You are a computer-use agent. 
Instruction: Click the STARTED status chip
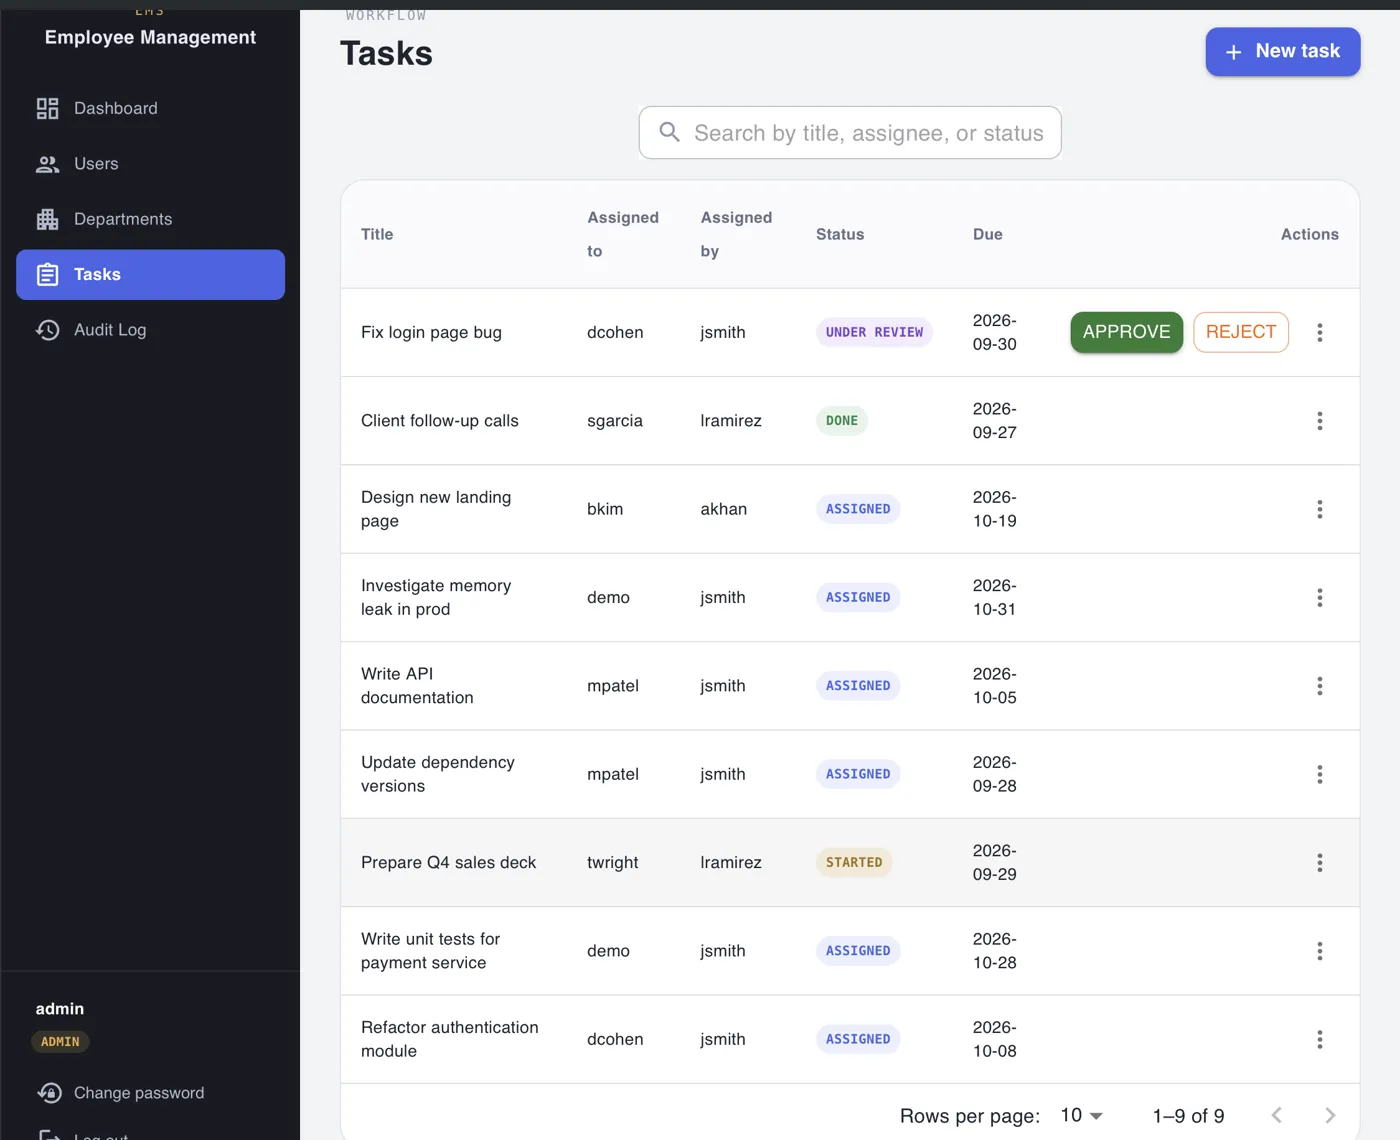[x=854, y=862]
